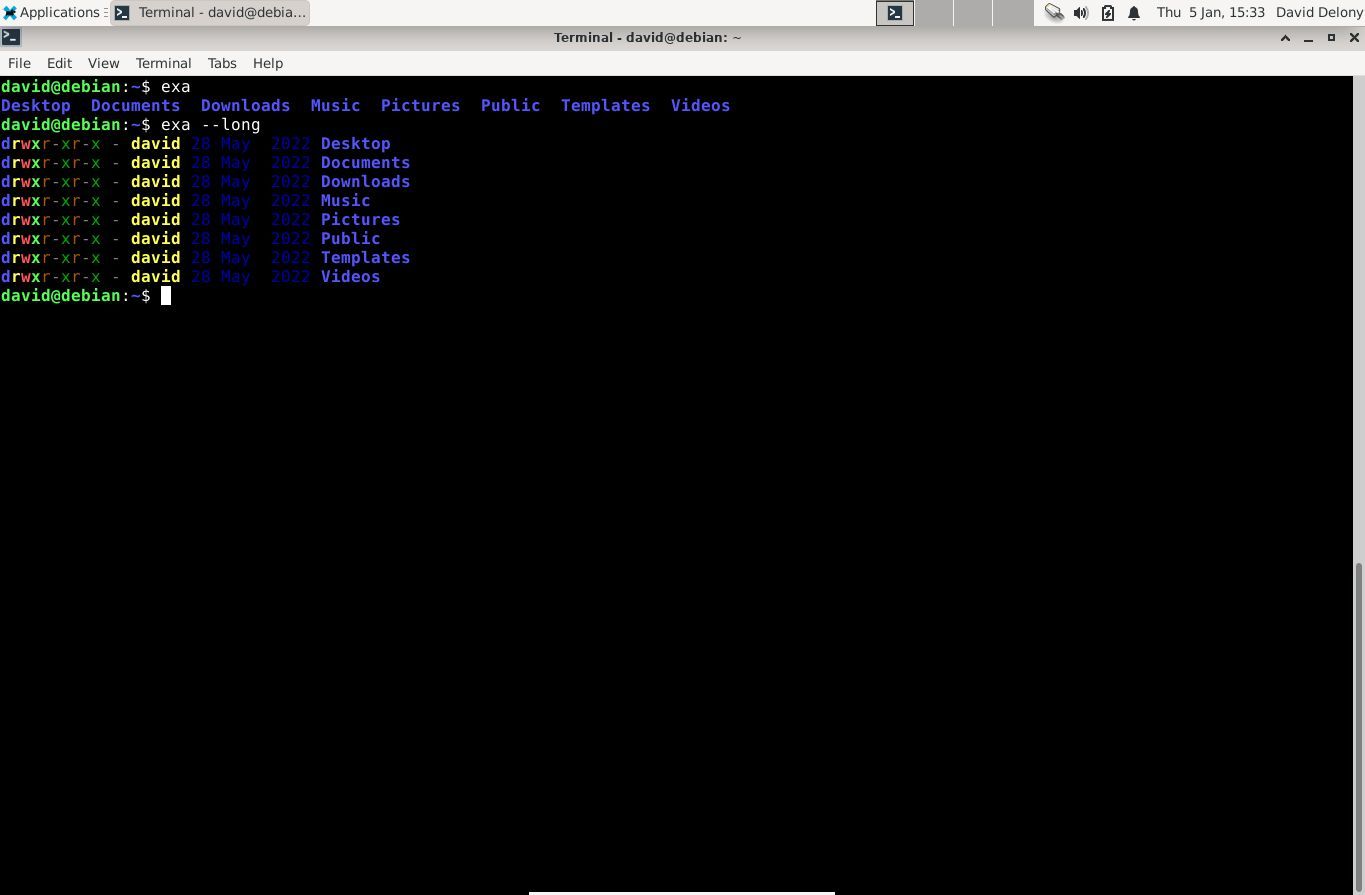
Task: Roll up the terminal window with the caret button
Action: (x=1285, y=38)
